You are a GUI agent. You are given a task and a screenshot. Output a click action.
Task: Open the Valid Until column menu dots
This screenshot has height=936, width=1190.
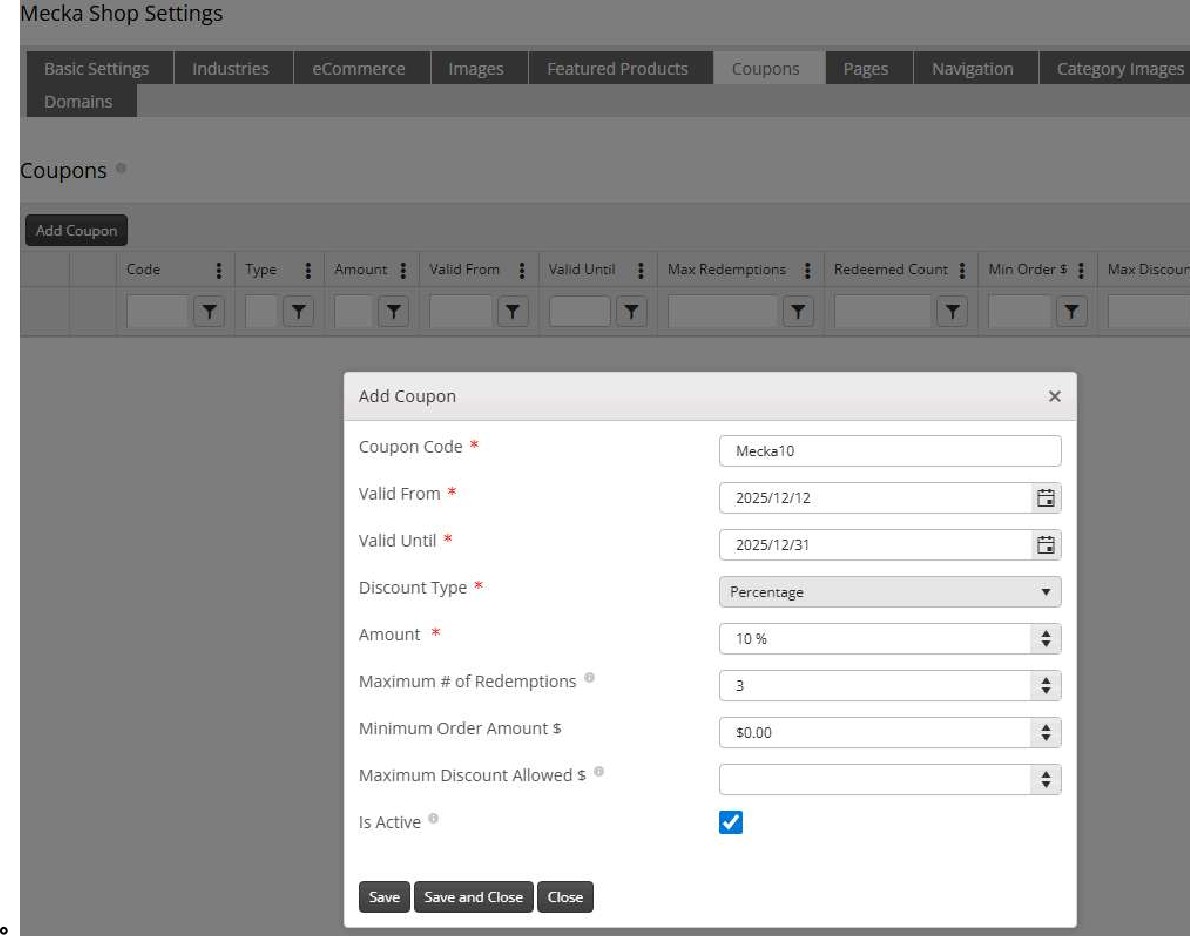tap(641, 270)
